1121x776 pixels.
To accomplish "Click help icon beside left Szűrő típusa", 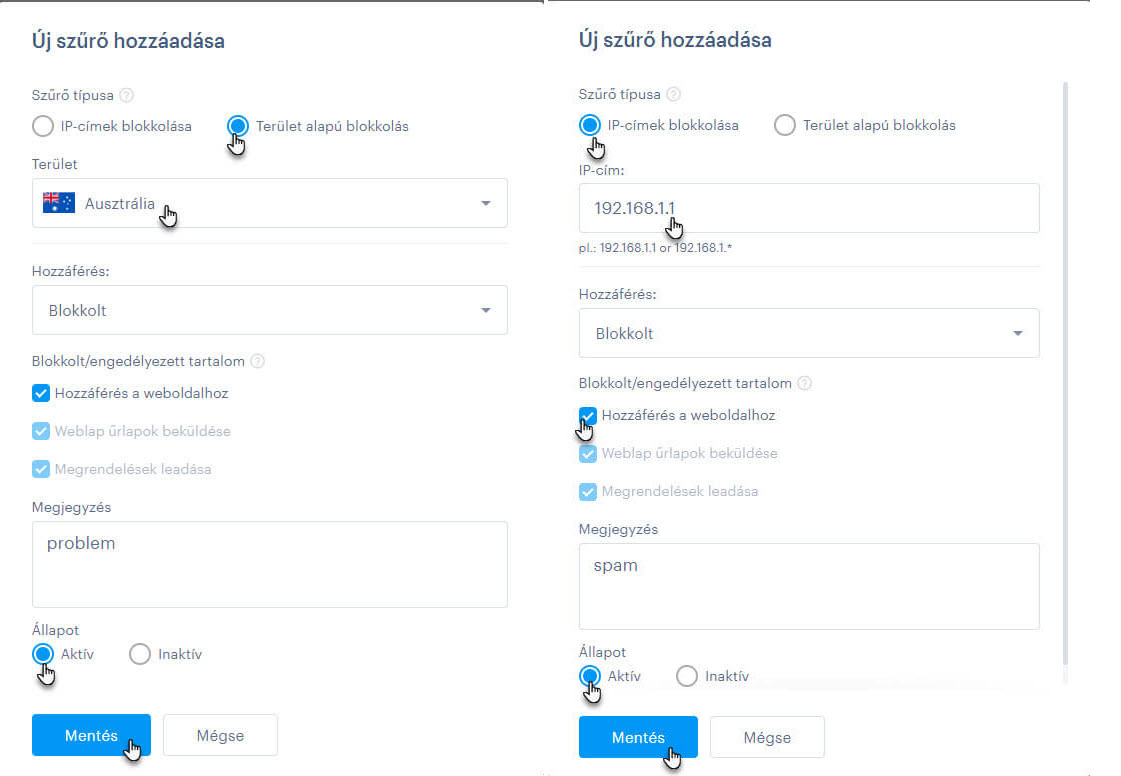I will pyautogui.click(x=127, y=95).
